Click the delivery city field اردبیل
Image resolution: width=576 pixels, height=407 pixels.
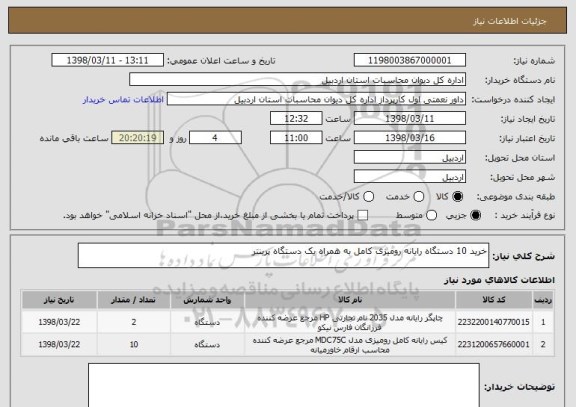[410, 177]
